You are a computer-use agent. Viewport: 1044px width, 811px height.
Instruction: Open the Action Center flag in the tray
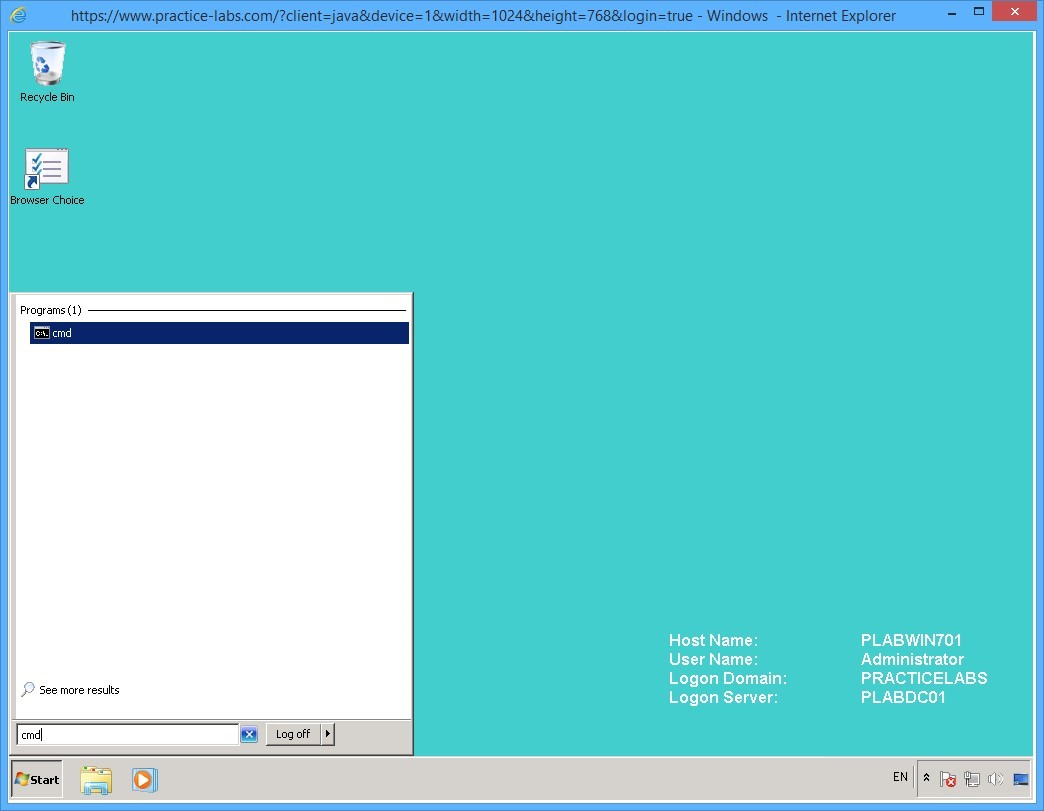[x=948, y=778]
